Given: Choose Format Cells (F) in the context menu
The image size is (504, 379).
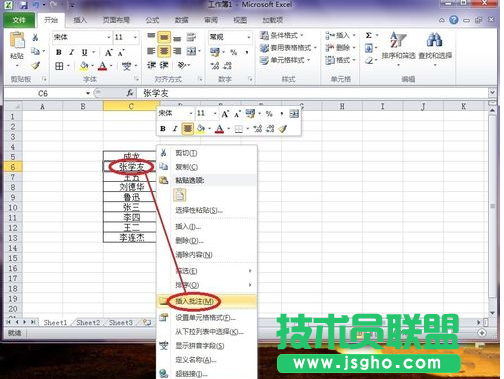Looking at the screenshot, I should pyautogui.click(x=207, y=318).
